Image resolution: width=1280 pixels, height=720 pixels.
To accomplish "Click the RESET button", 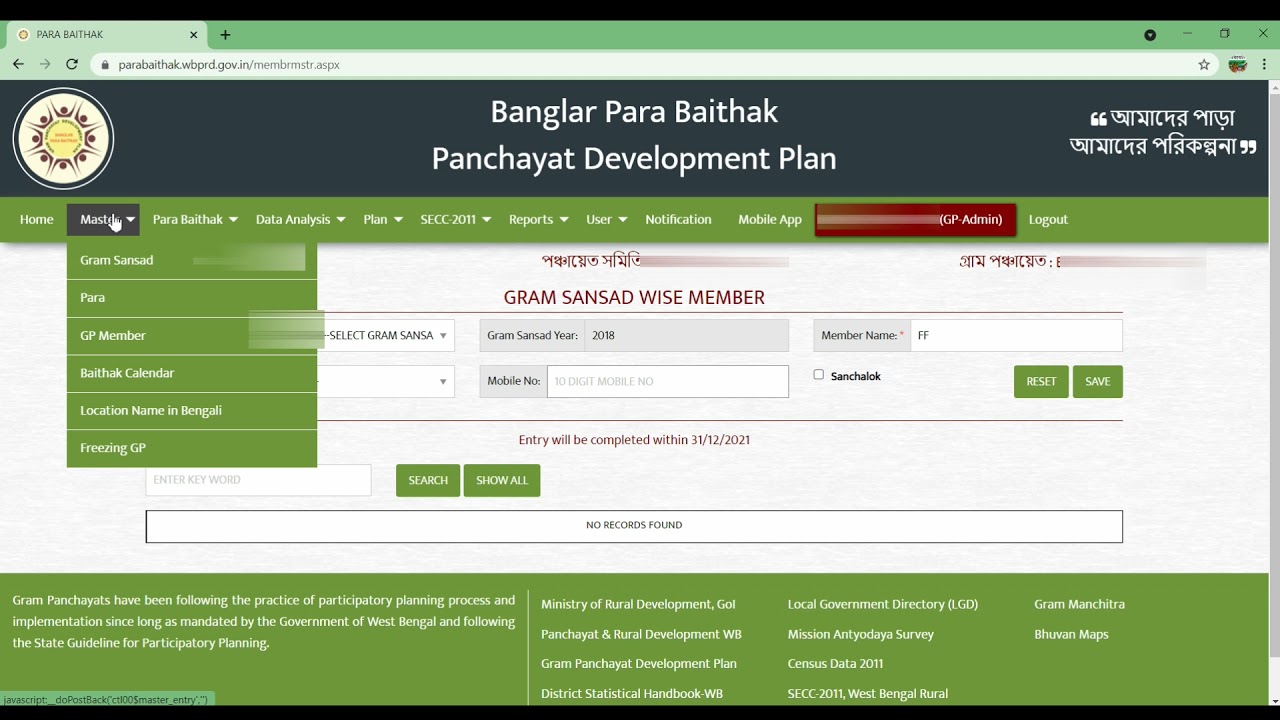I will [1041, 382].
